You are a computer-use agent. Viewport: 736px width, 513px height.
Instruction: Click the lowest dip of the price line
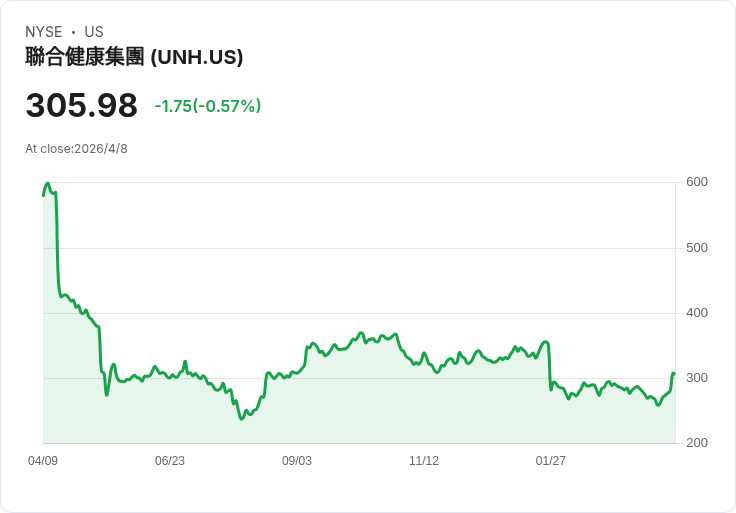coord(241,418)
